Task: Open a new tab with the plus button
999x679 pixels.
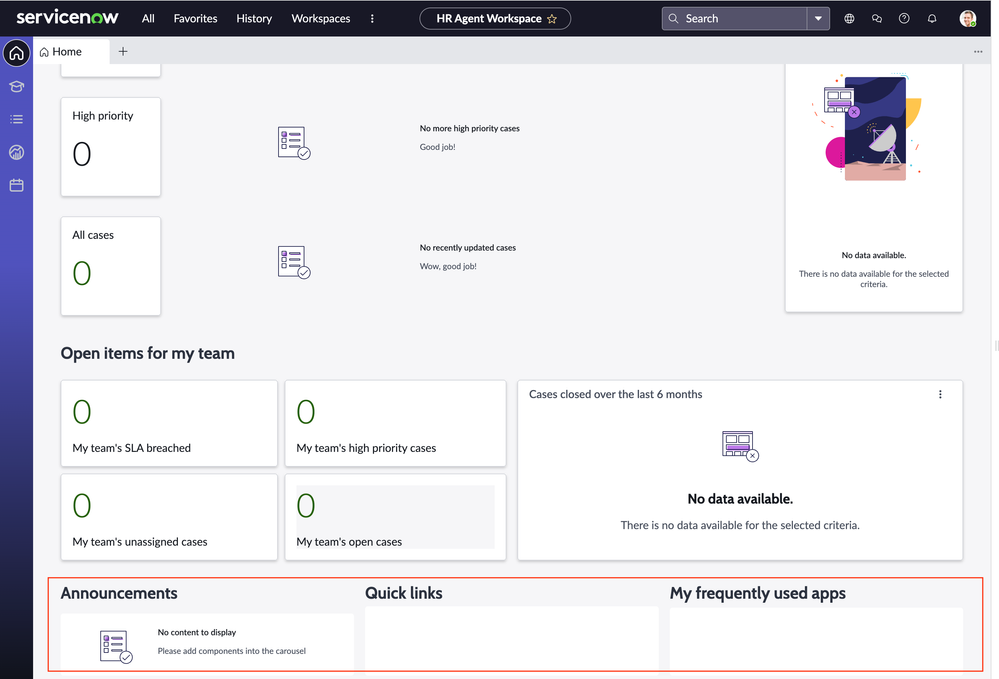Action: (x=123, y=51)
